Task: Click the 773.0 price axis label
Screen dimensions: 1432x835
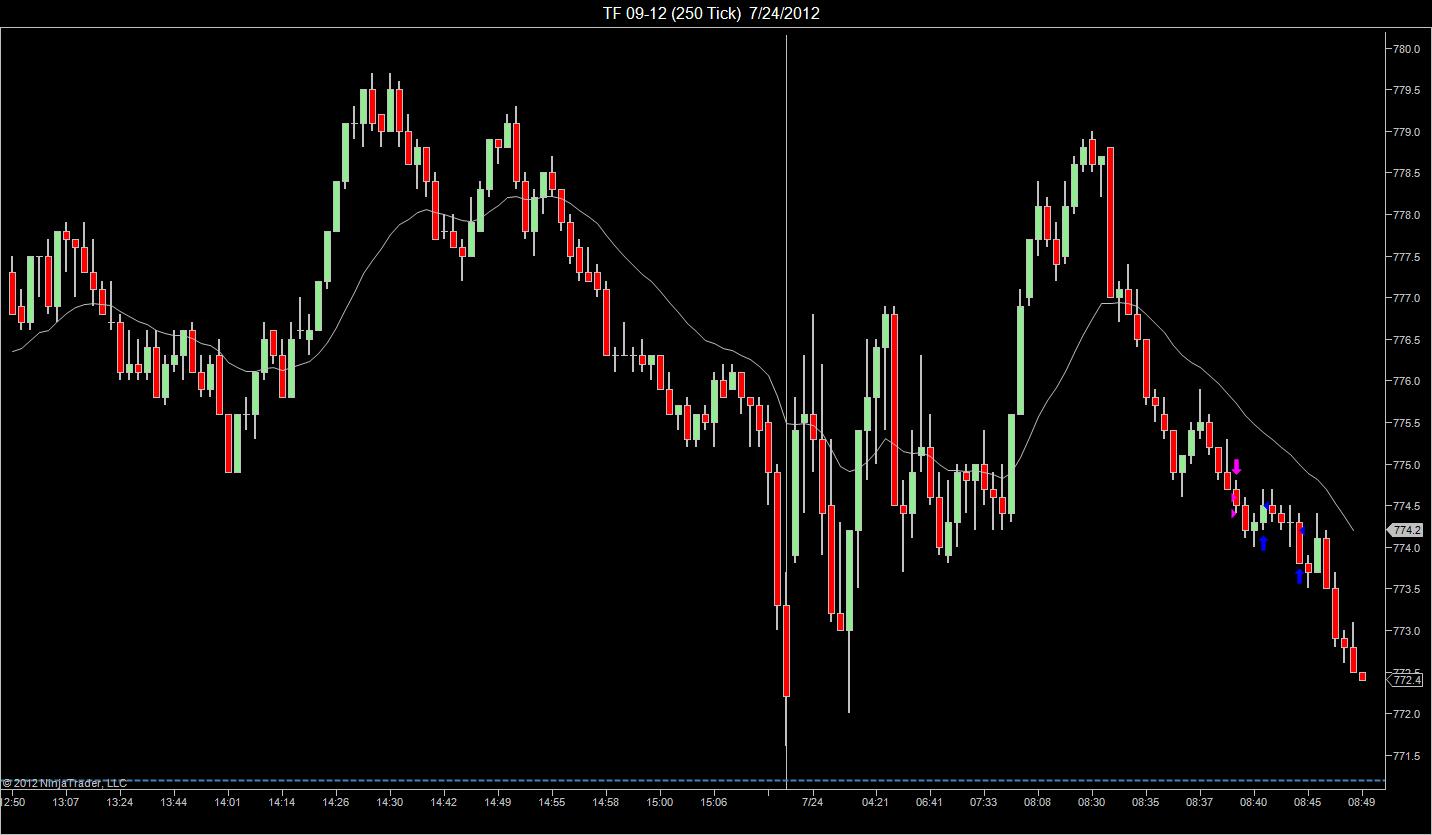Action: click(1407, 631)
